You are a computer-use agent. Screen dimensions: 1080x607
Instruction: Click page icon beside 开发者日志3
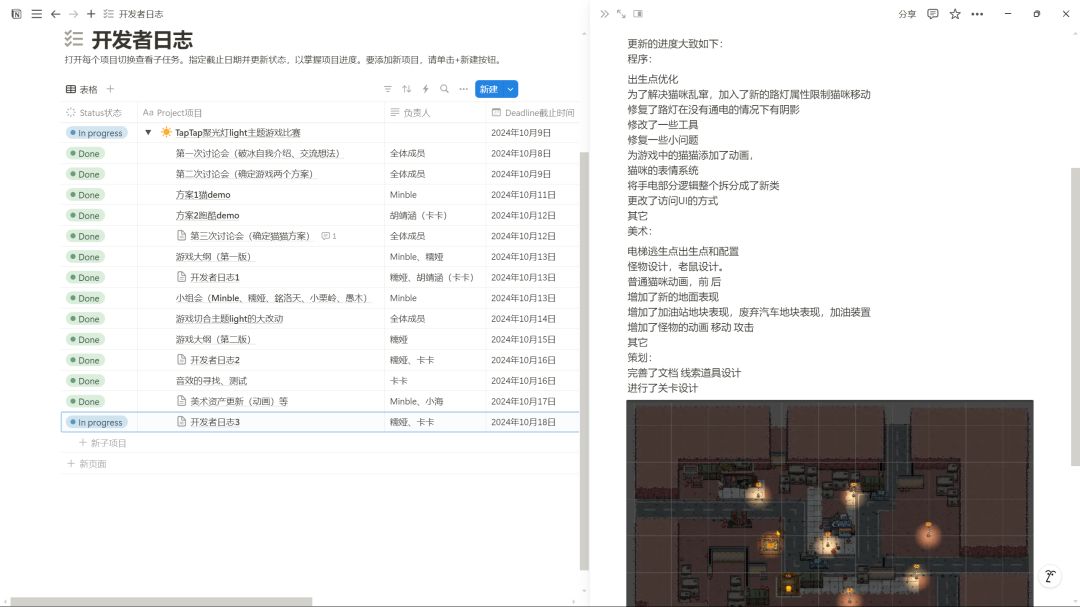[181, 422]
